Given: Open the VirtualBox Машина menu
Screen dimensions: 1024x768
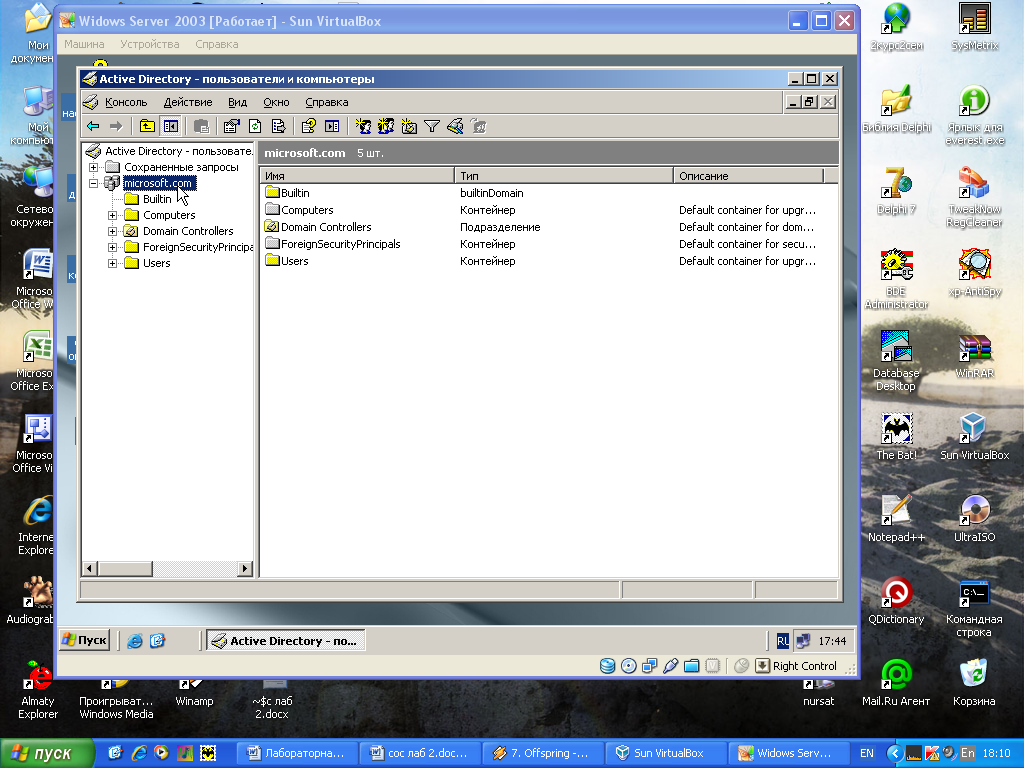Looking at the screenshot, I should click(x=84, y=44).
